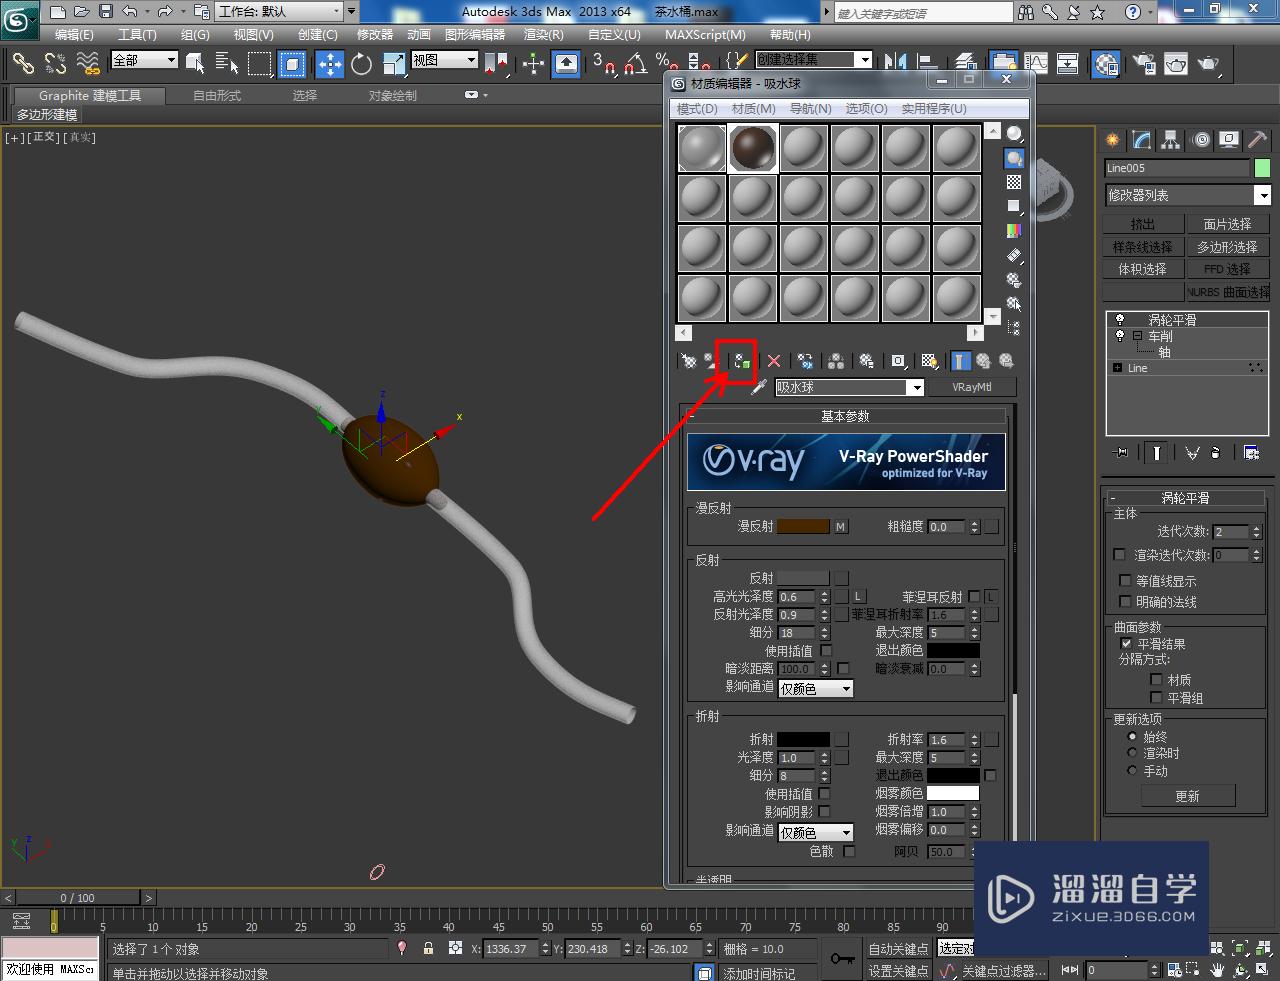Viewport: 1280px width, 981px height.
Task: Click Select Object arrow tool
Action: point(195,64)
